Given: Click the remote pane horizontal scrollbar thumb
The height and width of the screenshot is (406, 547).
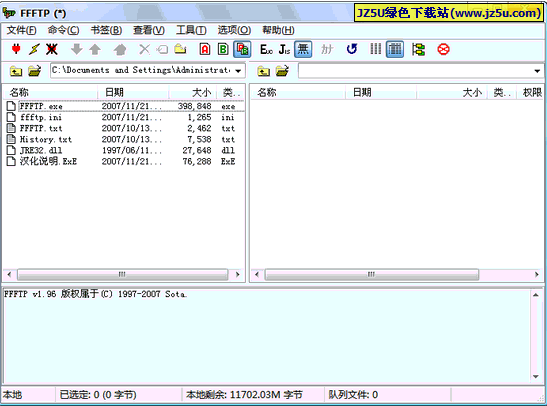Looking at the screenshot, I should pyautogui.click(x=372, y=275).
